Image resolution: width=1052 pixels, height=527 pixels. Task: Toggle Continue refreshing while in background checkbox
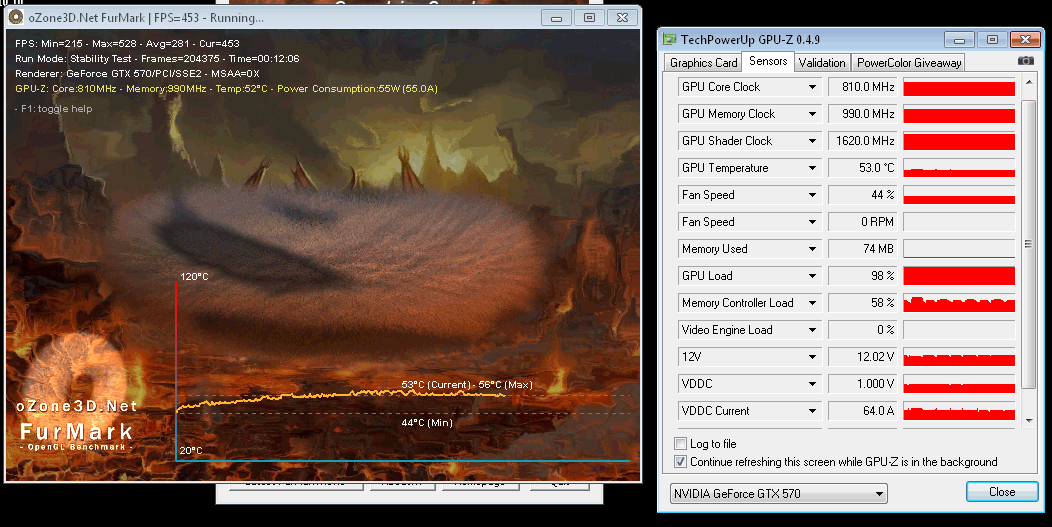point(680,462)
